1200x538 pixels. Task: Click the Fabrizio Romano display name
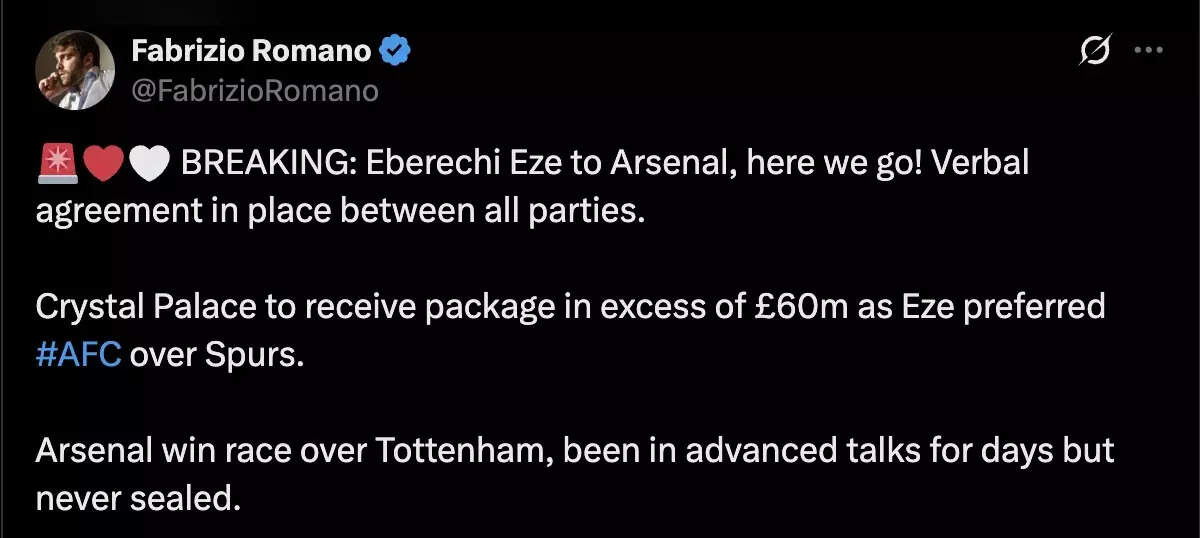coord(253,48)
